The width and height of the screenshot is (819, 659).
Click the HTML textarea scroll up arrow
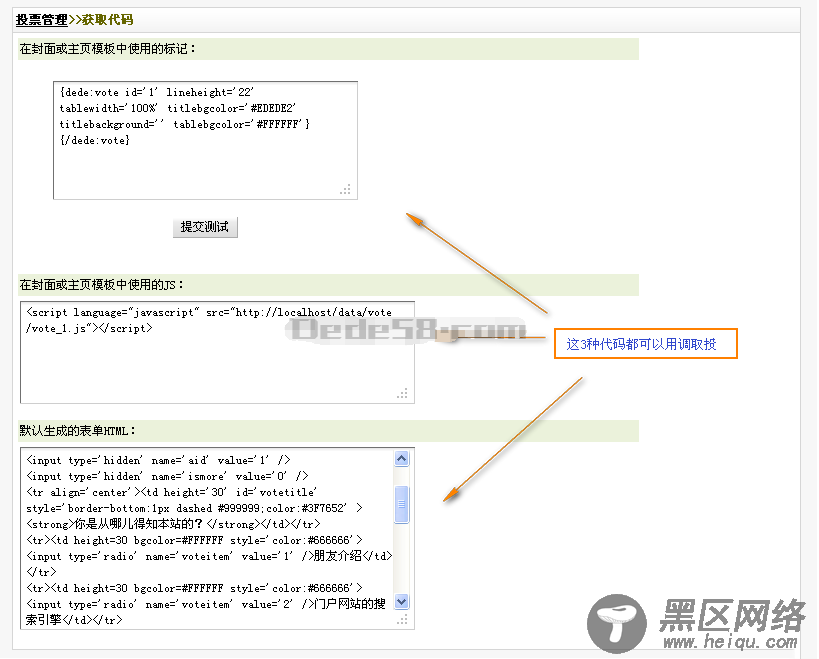(x=402, y=458)
